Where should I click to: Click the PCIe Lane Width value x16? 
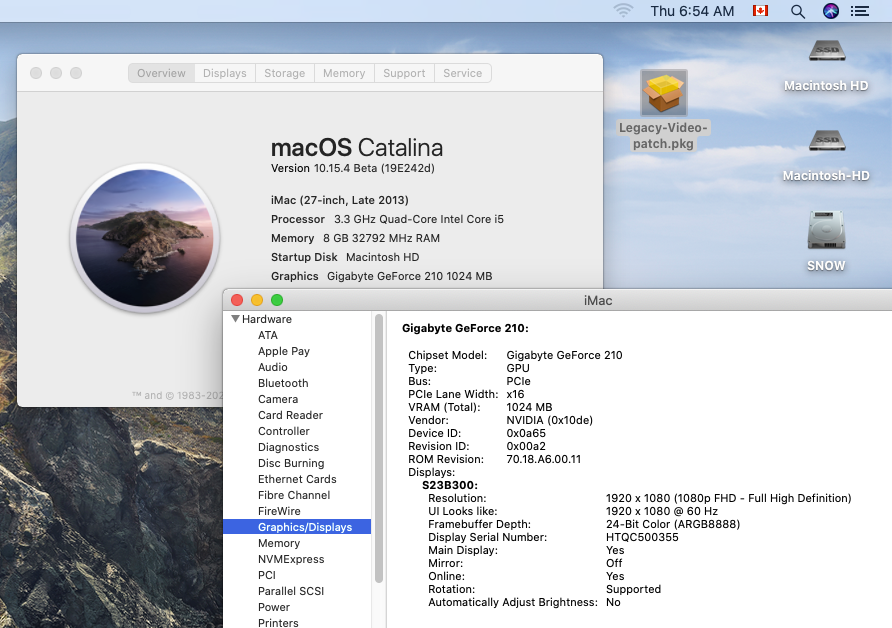tap(515, 394)
